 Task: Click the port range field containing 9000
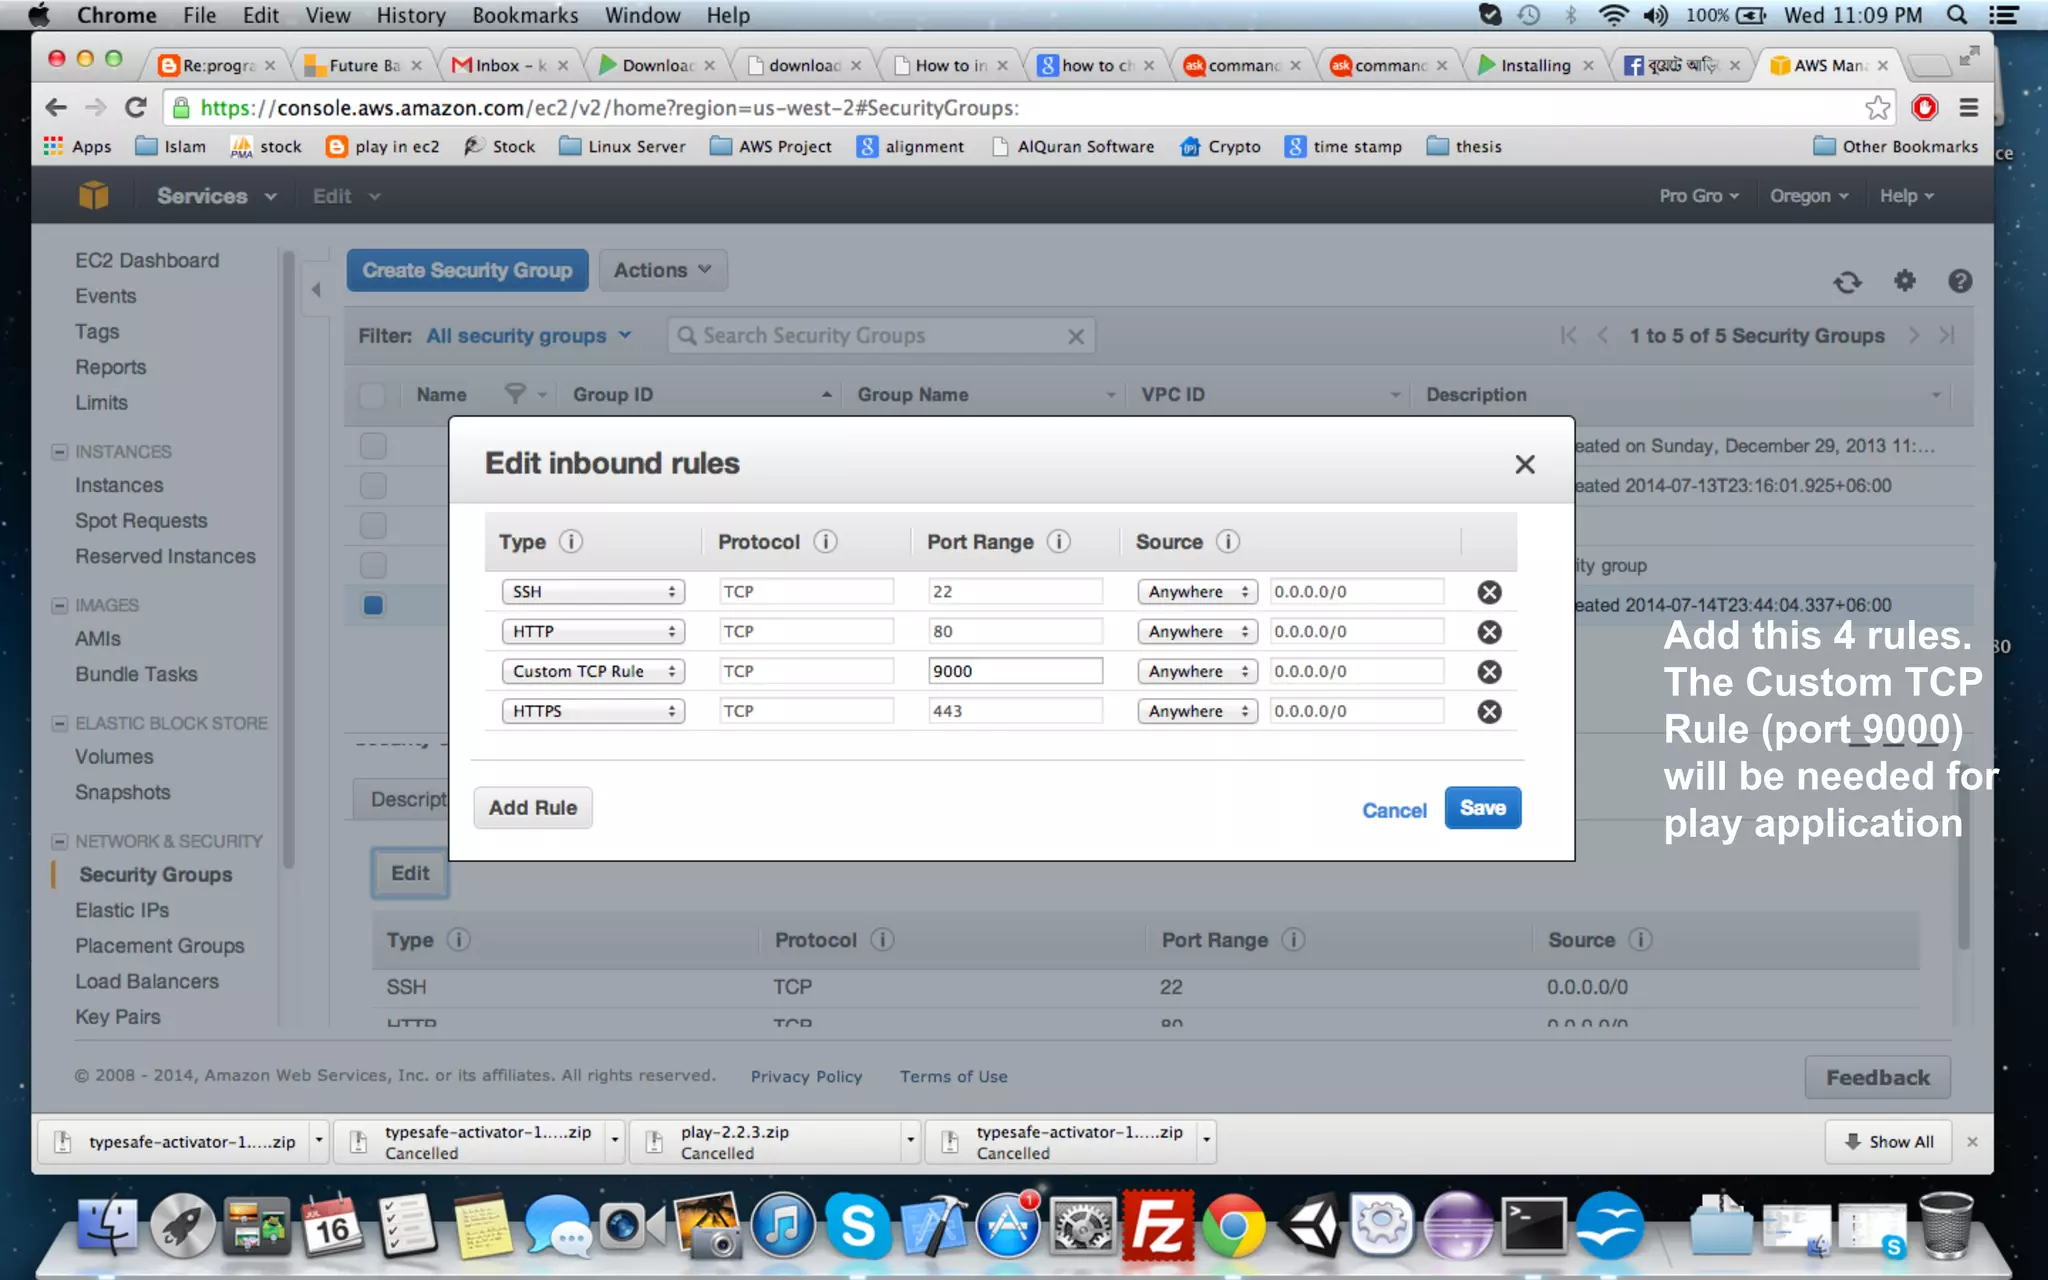(1014, 671)
